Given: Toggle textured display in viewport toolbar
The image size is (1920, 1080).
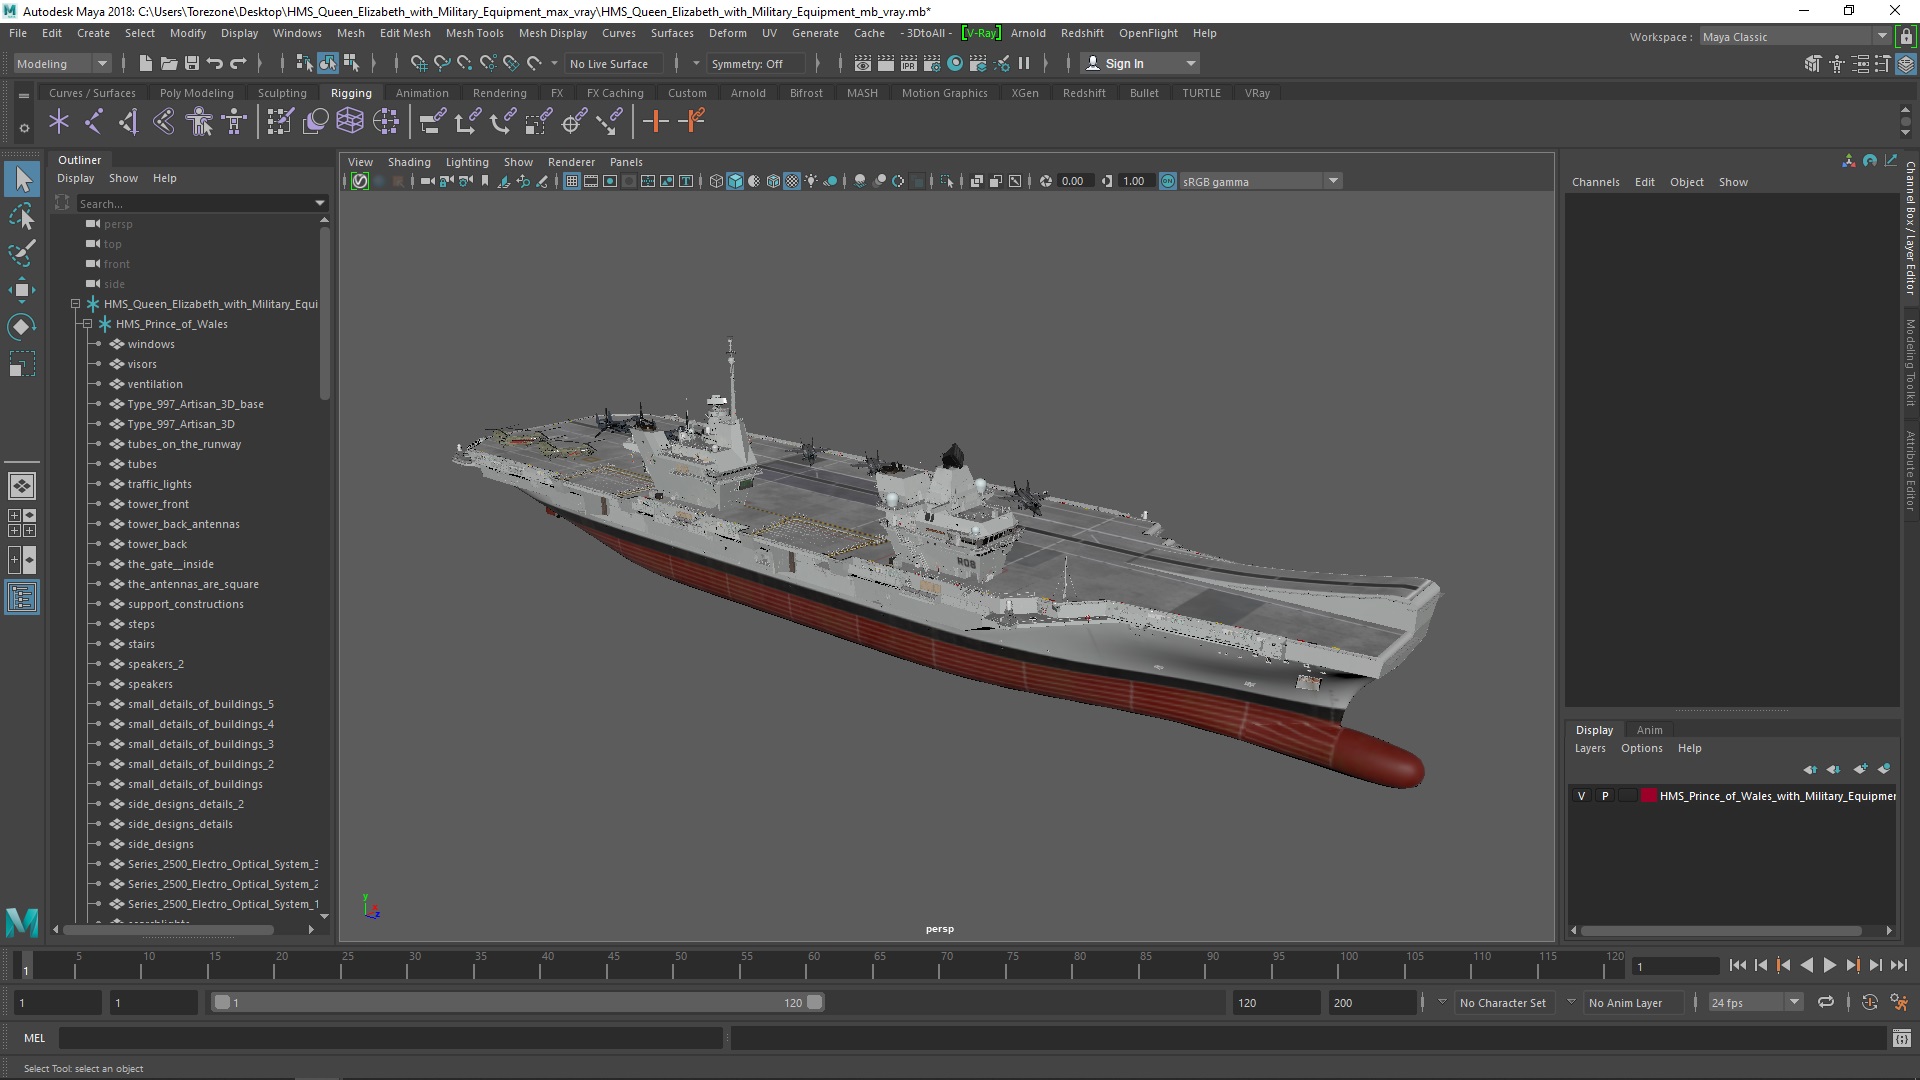Looking at the screenshot, I should tap(792, 181).
